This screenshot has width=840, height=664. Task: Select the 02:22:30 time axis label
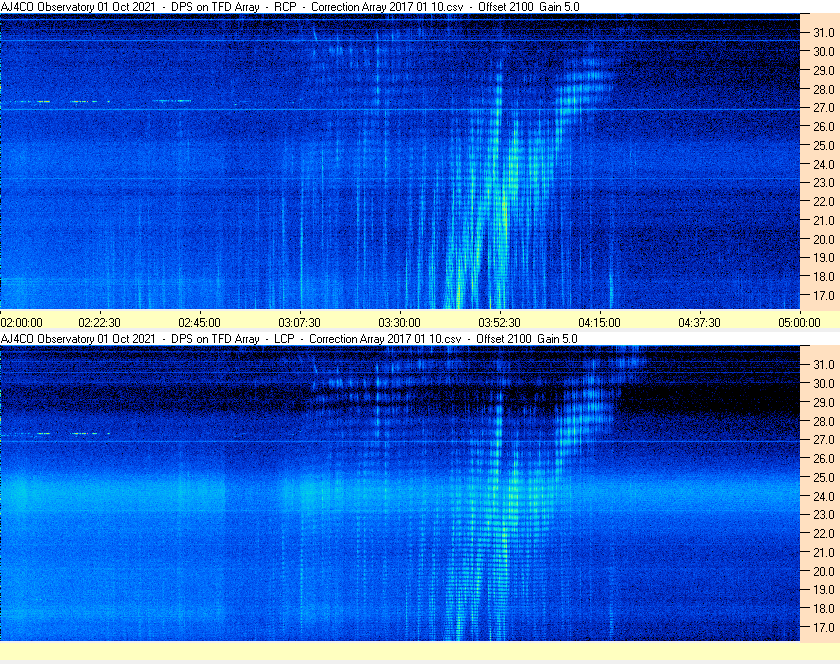click(100, 323)
